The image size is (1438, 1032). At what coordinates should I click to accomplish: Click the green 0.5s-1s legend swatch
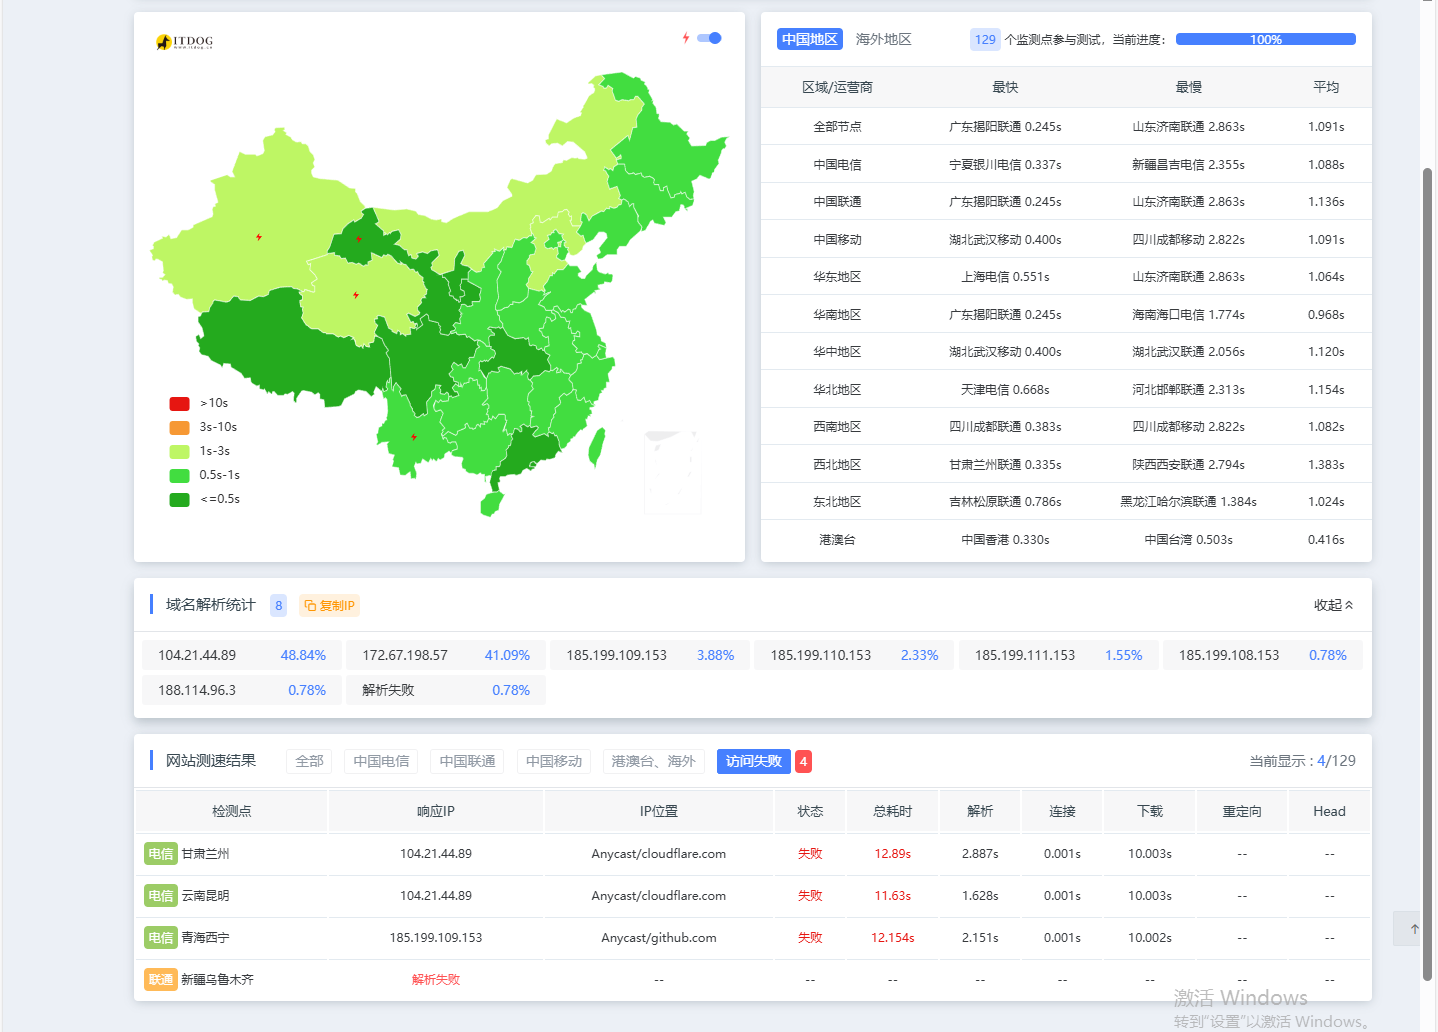180,475
